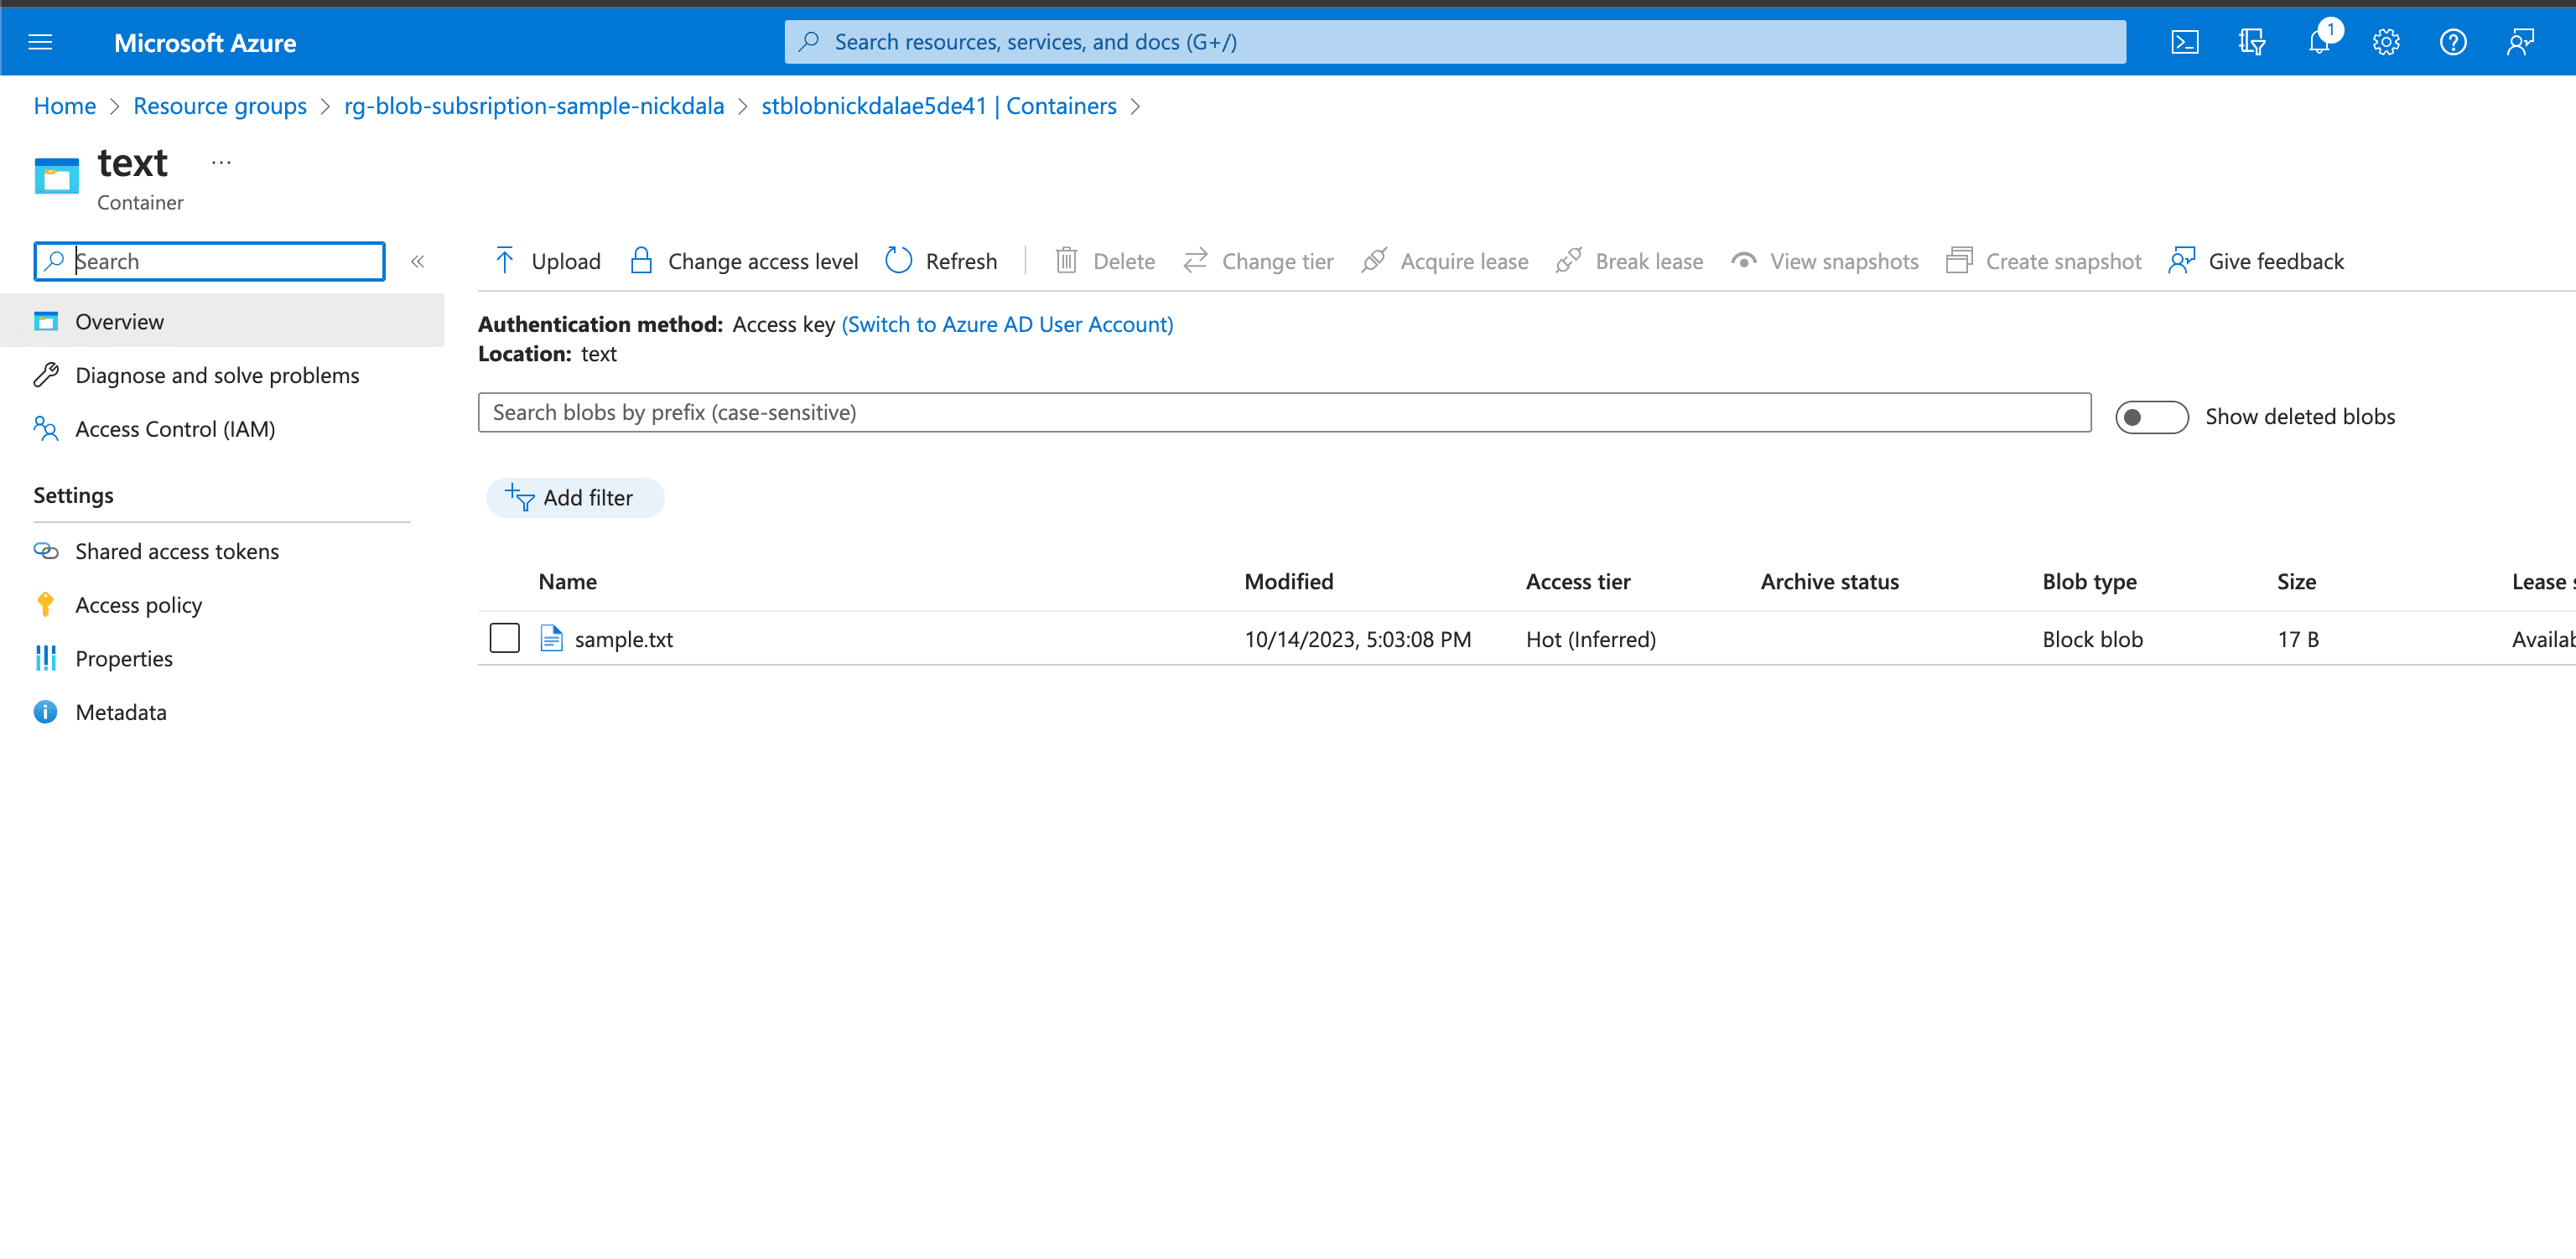Click Change access level lock button
Viewport: 2576px width, 1259px height.
click(x=743, y=261)
